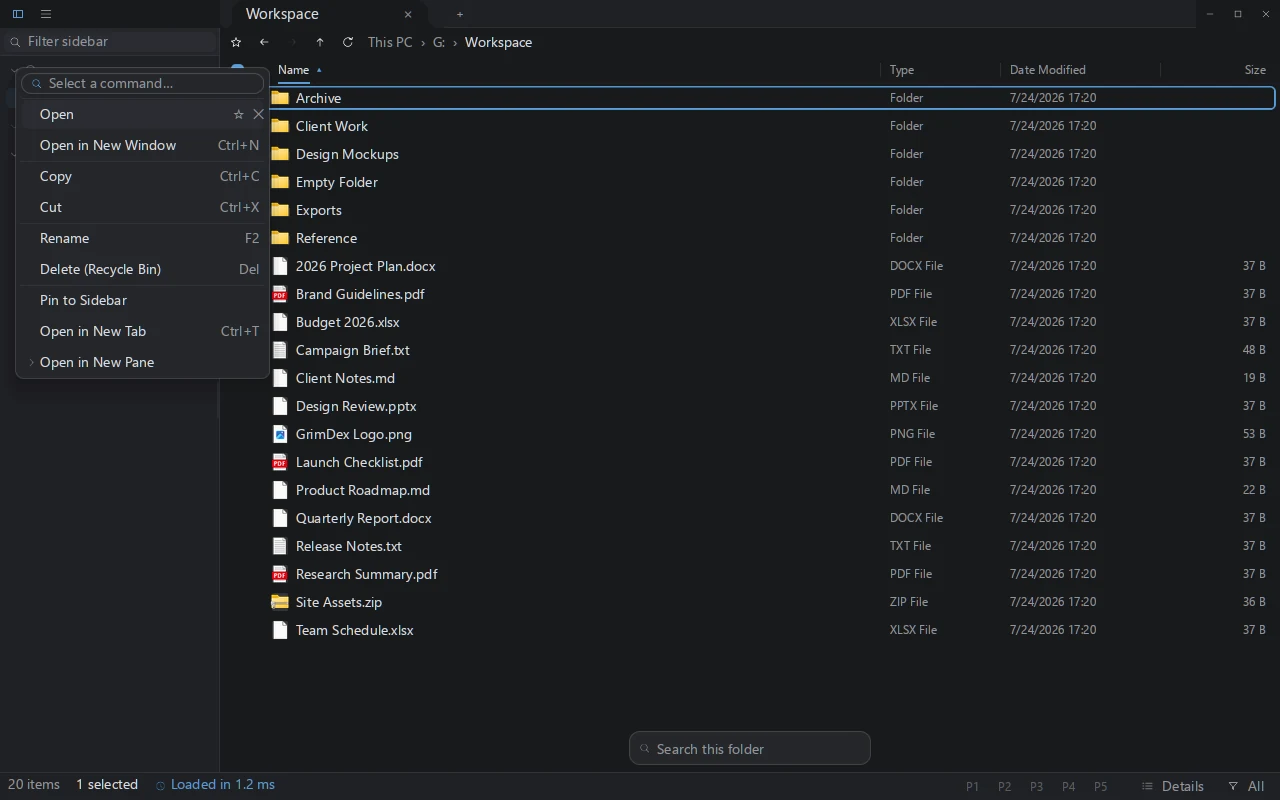Viewport: 1280px width, 800px height.
Task: Add a new tab with the plus icon
Action: (x=460, y=14)
